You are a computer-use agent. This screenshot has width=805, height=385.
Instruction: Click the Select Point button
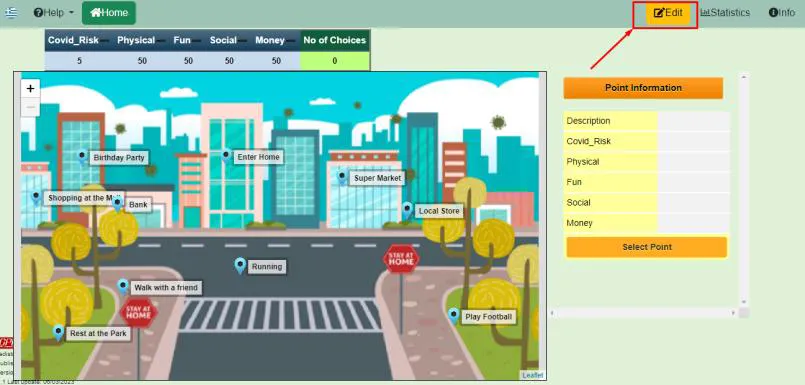(x=647, y=247)
